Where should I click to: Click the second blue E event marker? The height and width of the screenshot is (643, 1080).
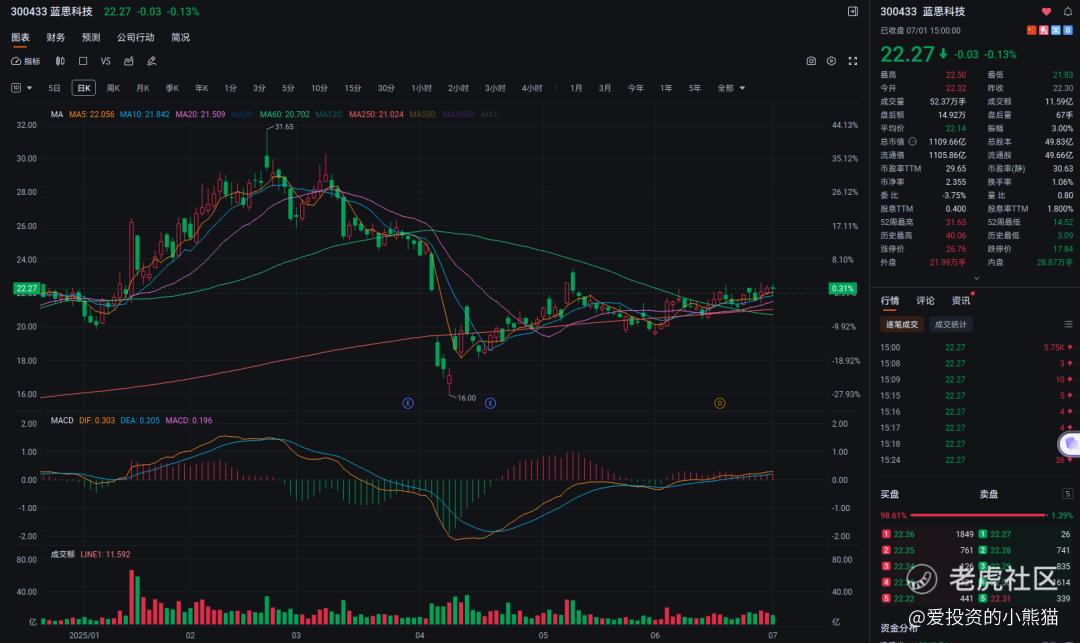(490, 403)
